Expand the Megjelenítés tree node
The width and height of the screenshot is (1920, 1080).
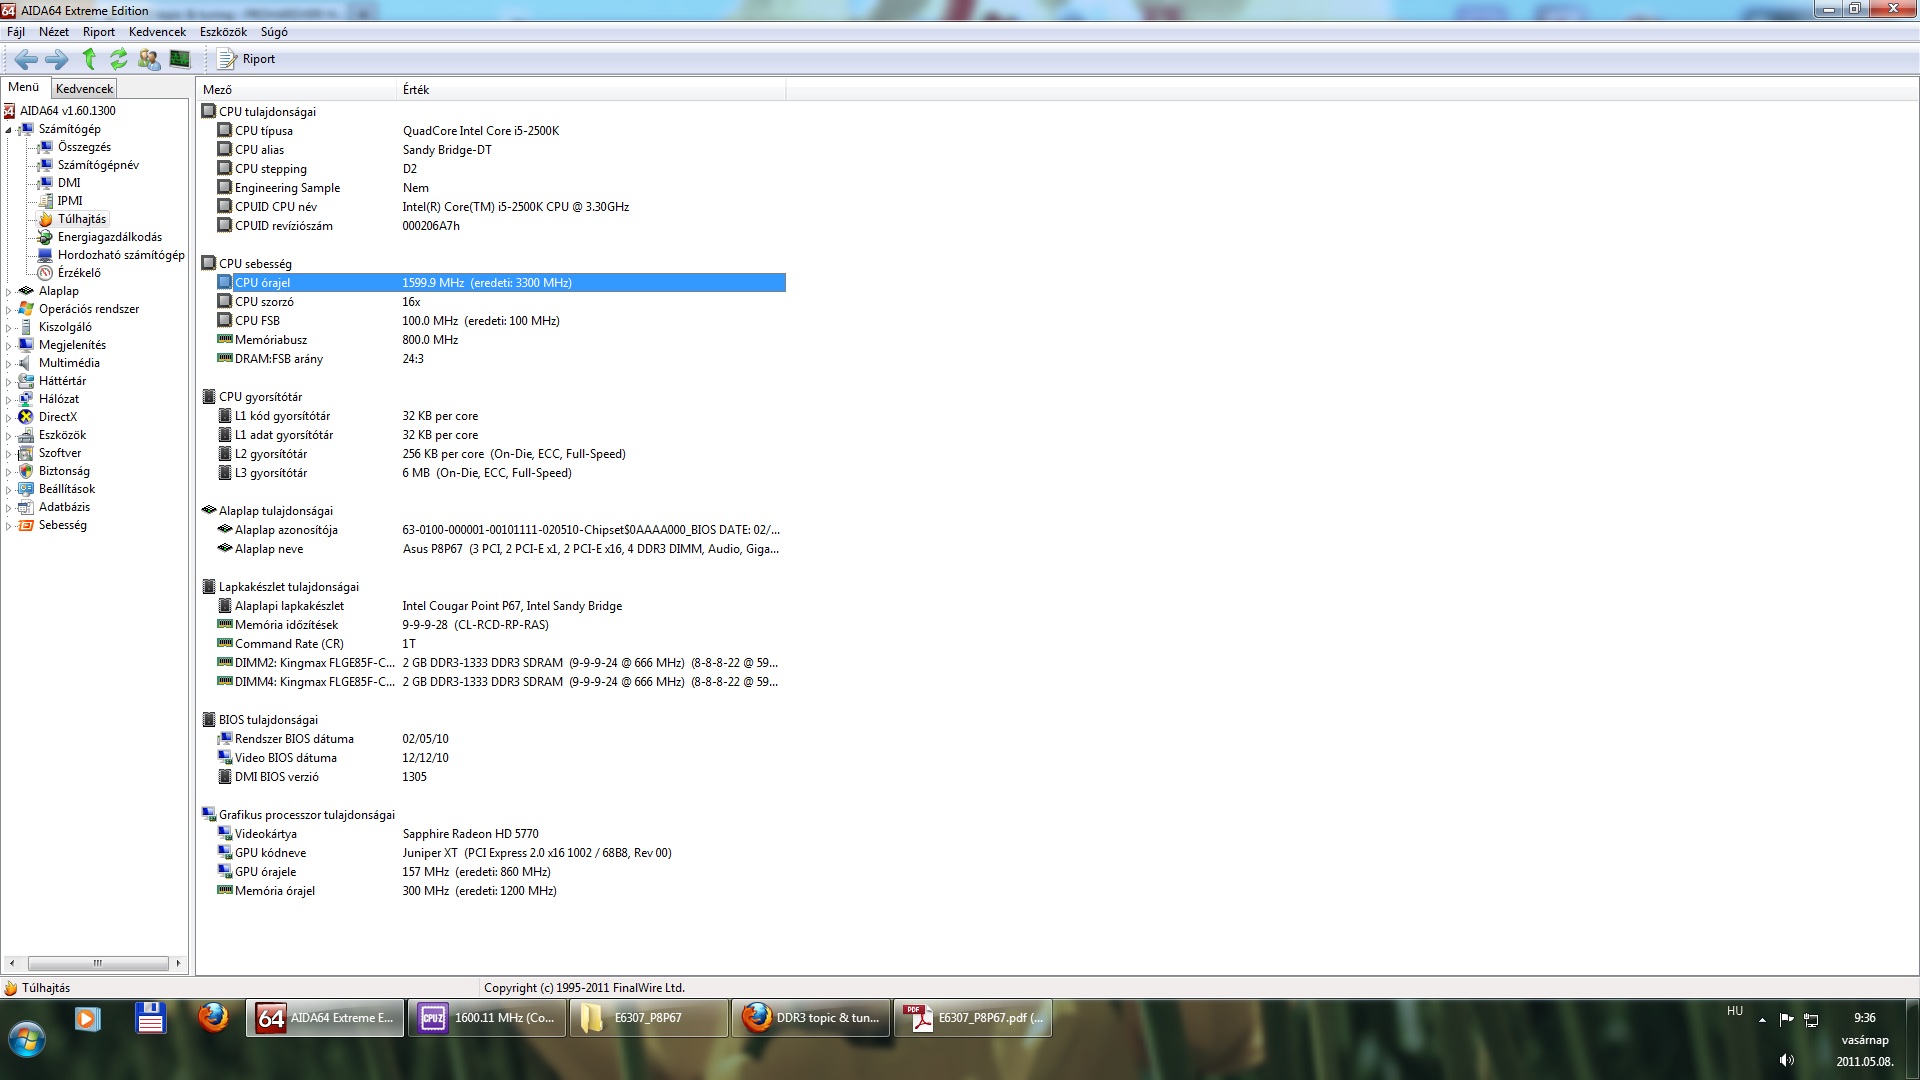9,346
